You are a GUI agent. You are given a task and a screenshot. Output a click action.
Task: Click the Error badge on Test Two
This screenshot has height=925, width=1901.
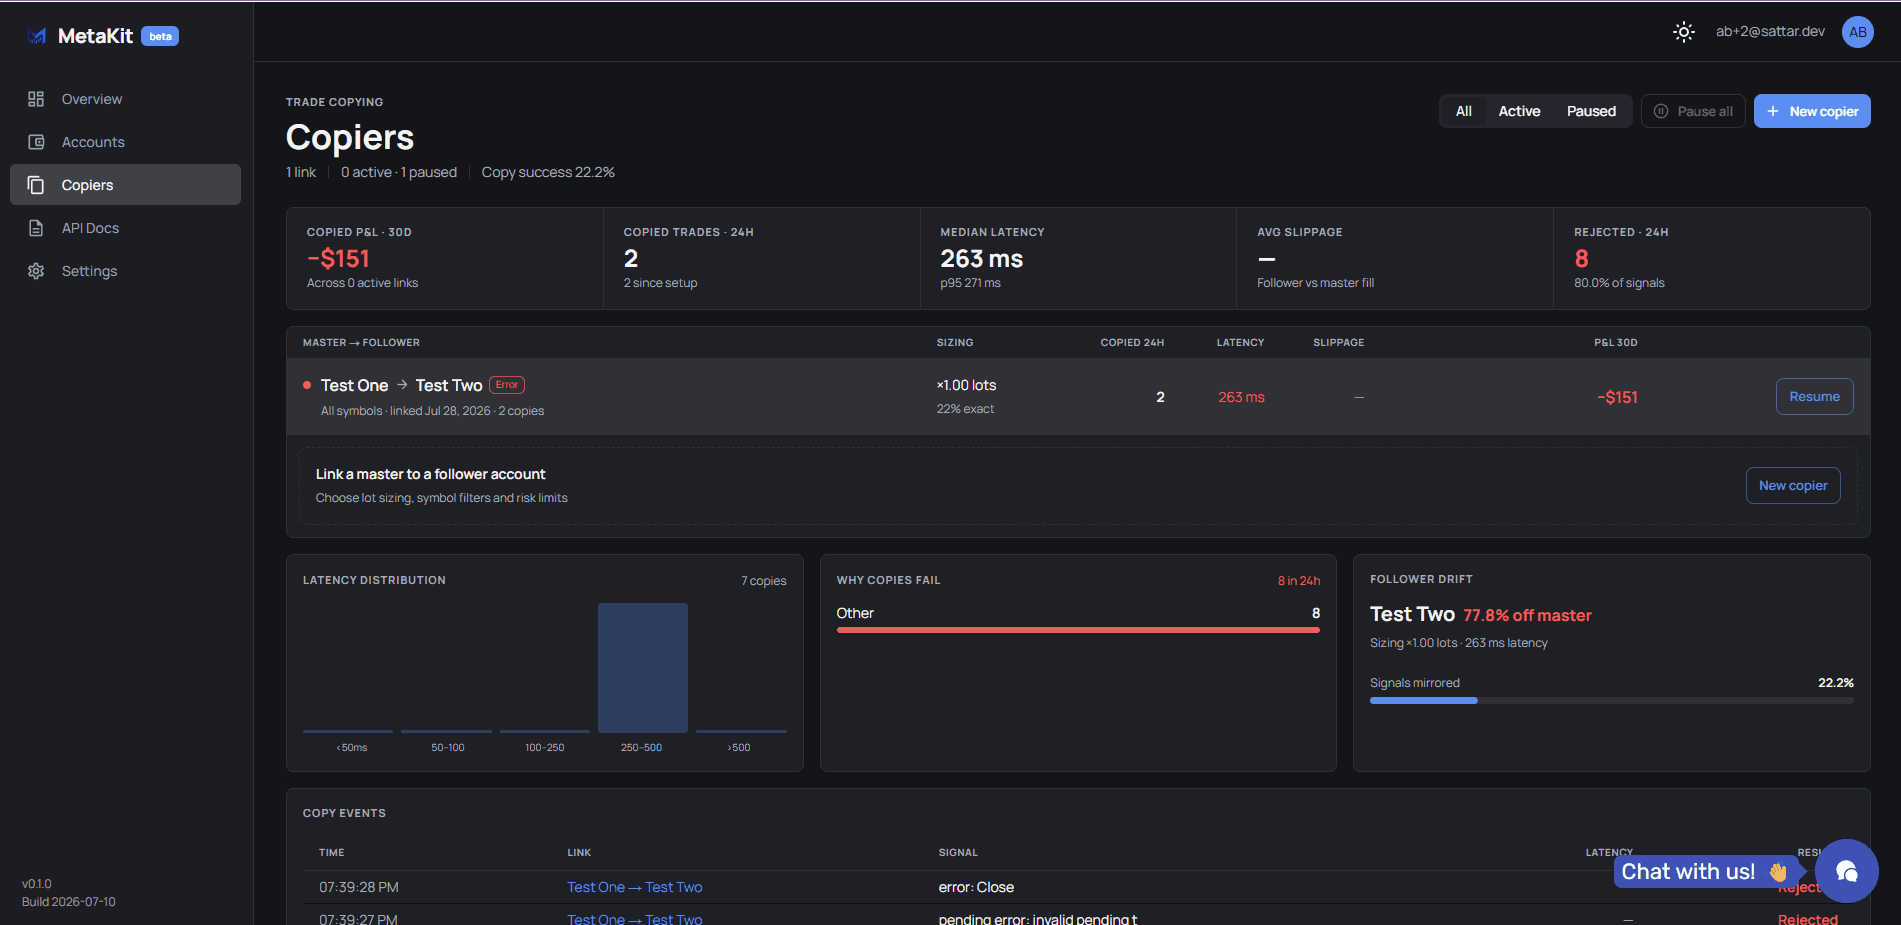(507, 385)
